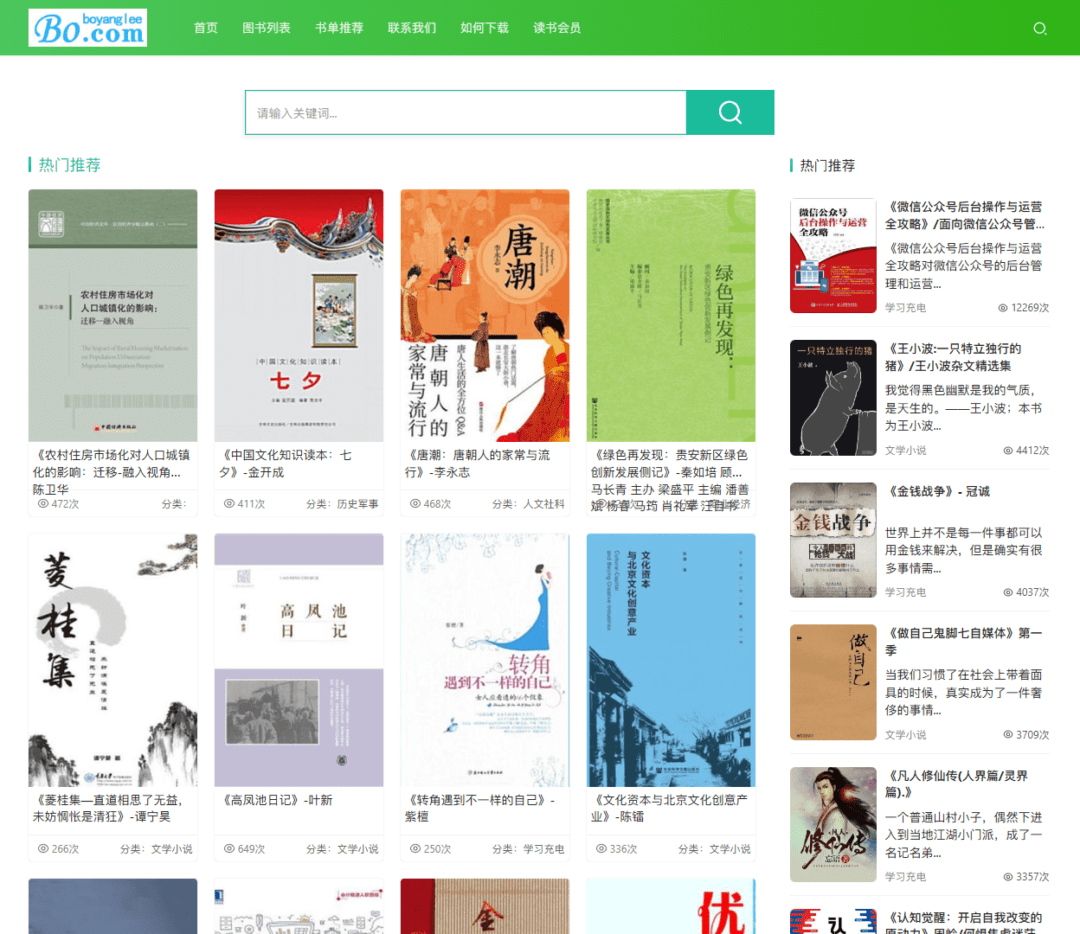Screen dimensions: 1080x934
Task: Click the keyword search input box
Action: tap(465, 112)
